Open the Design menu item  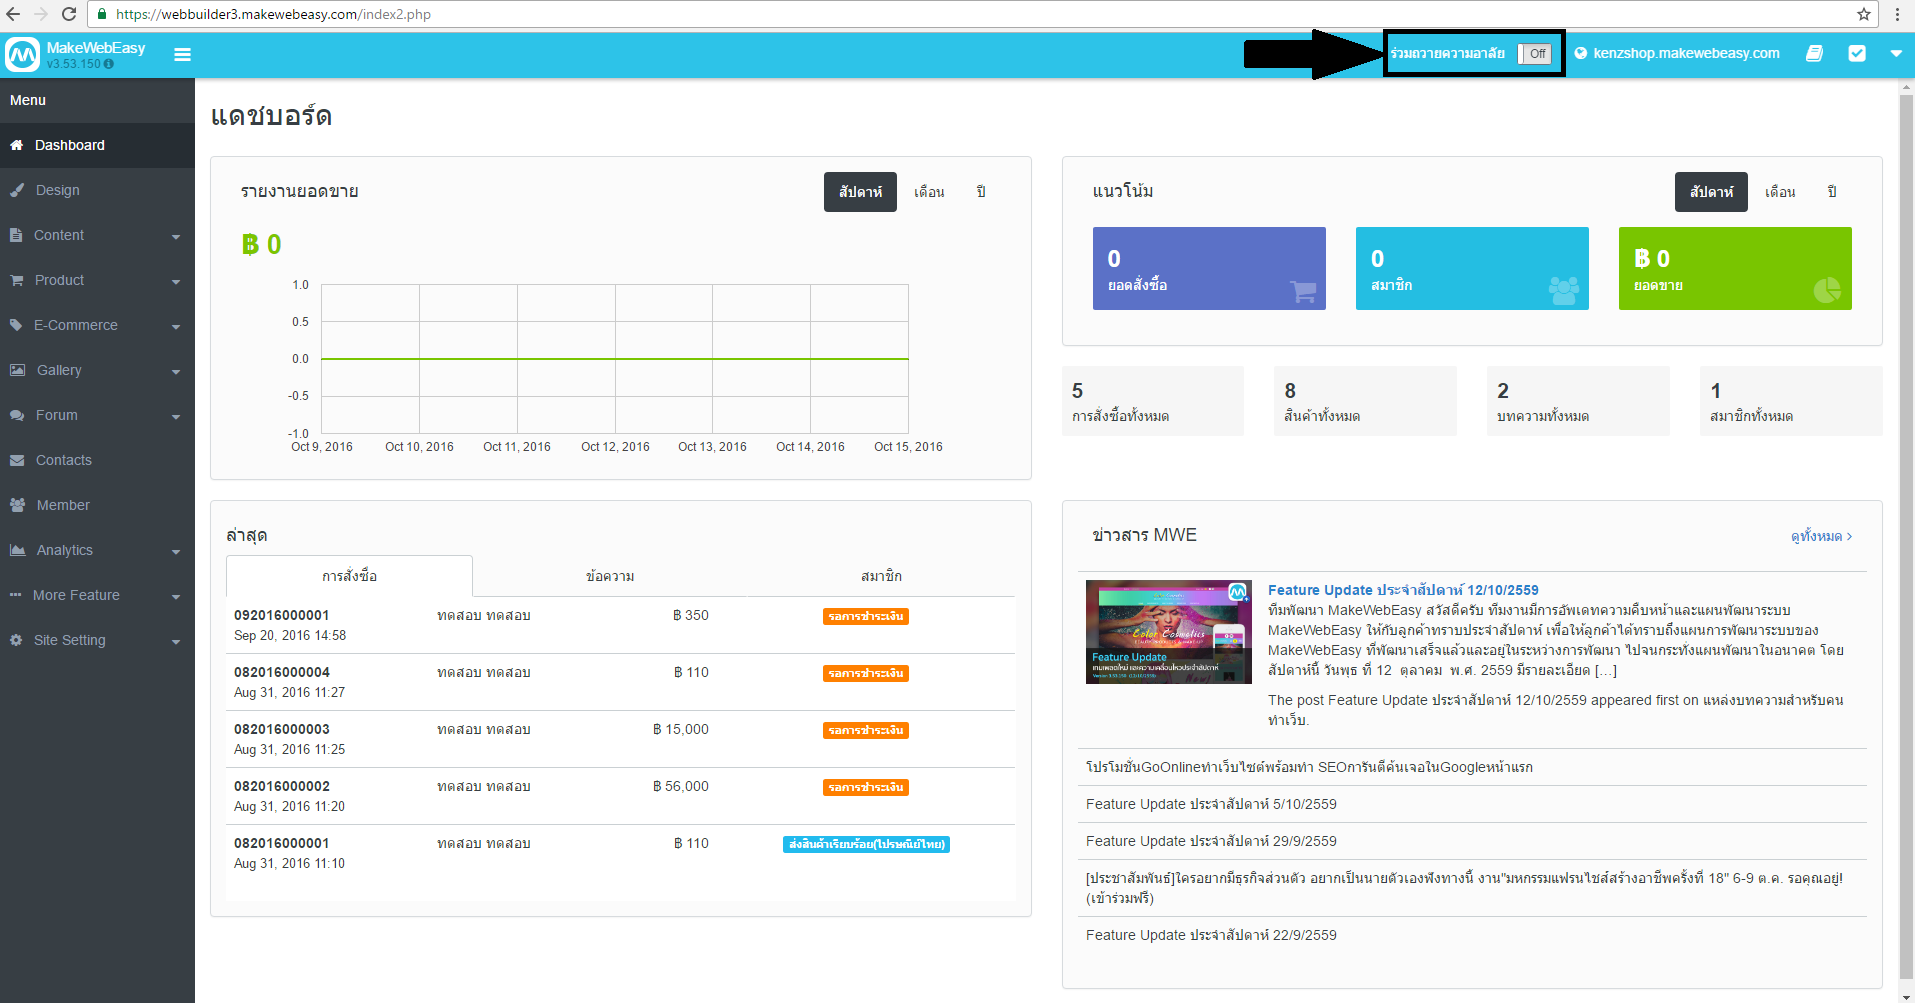click(x=58, y=190)
